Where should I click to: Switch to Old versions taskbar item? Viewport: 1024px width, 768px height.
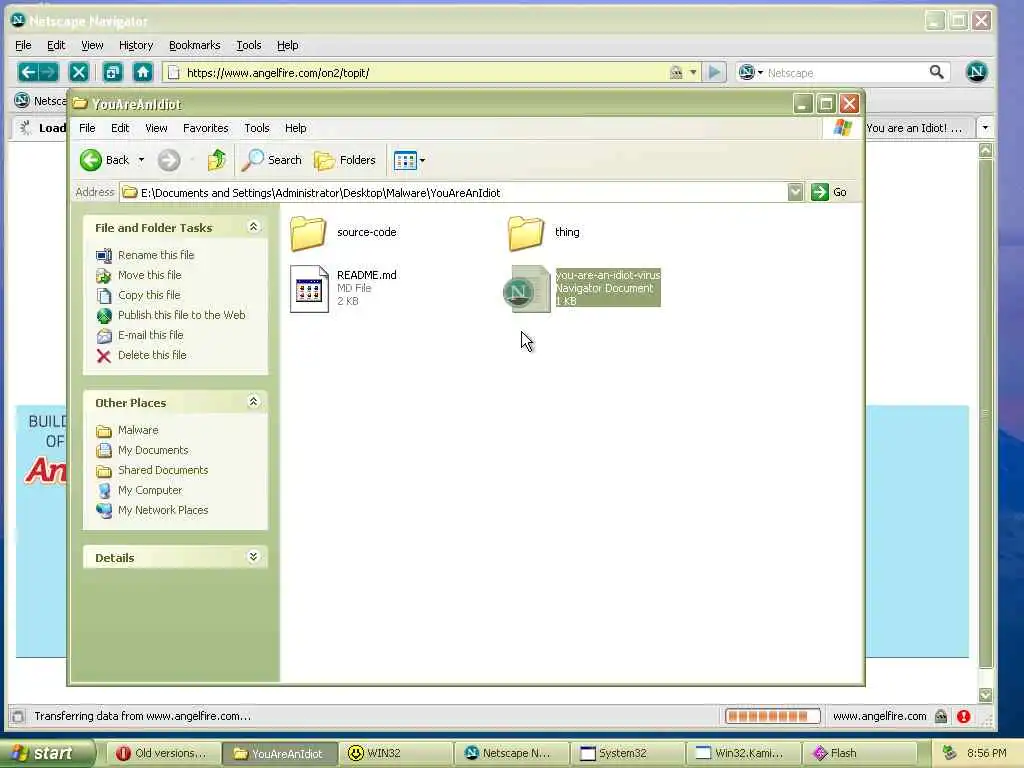(161, 753)
